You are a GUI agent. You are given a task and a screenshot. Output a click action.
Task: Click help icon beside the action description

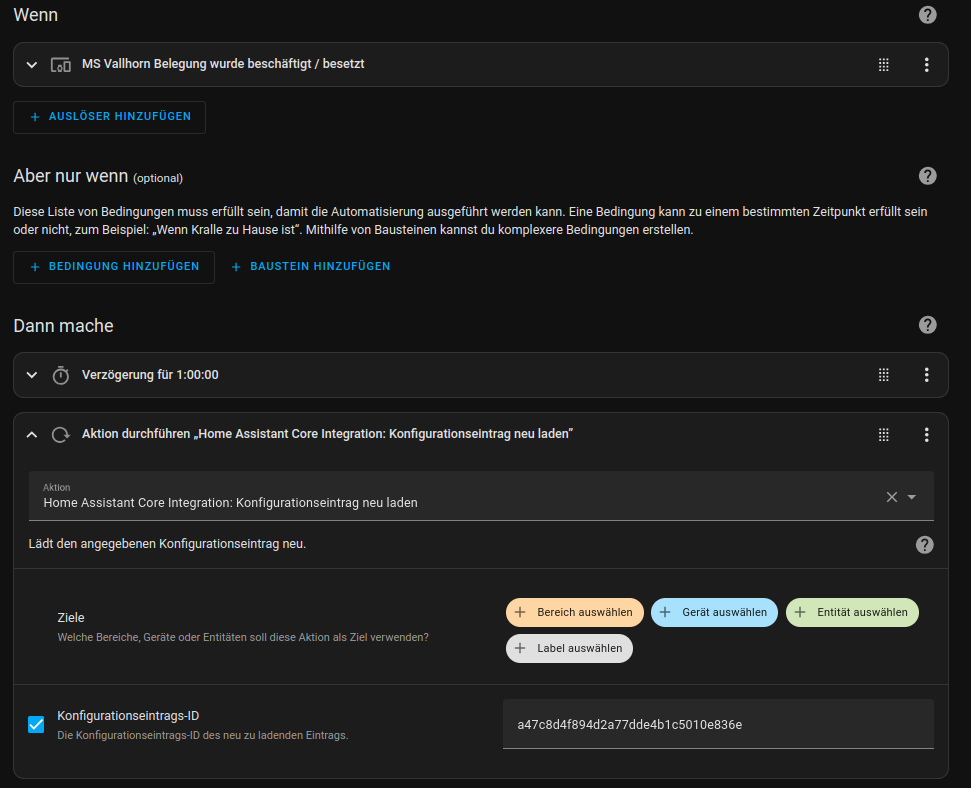point(924,545)
